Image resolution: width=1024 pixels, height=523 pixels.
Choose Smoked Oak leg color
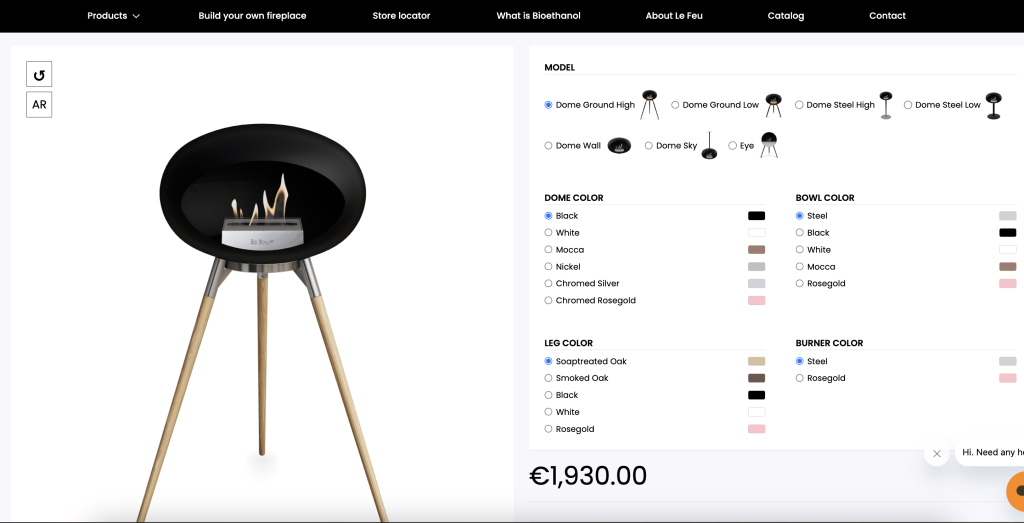click(x=549, y=378)
